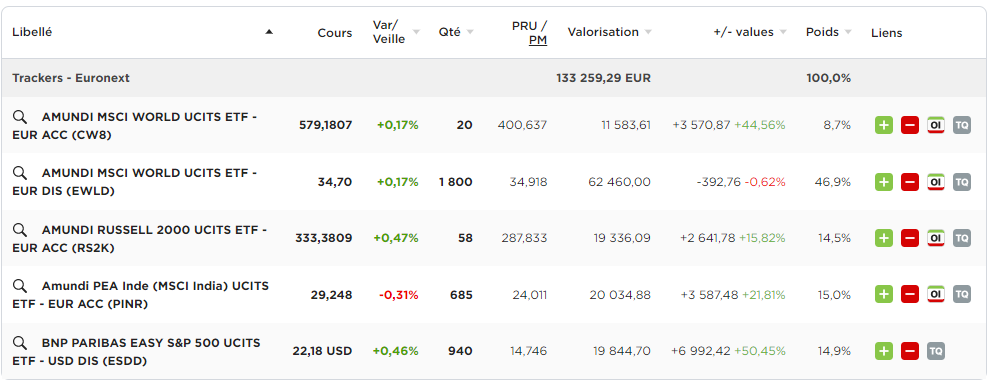Sort by Libellé using the ascending arrow
Screen dimensions: 995x387
[269, 32]
